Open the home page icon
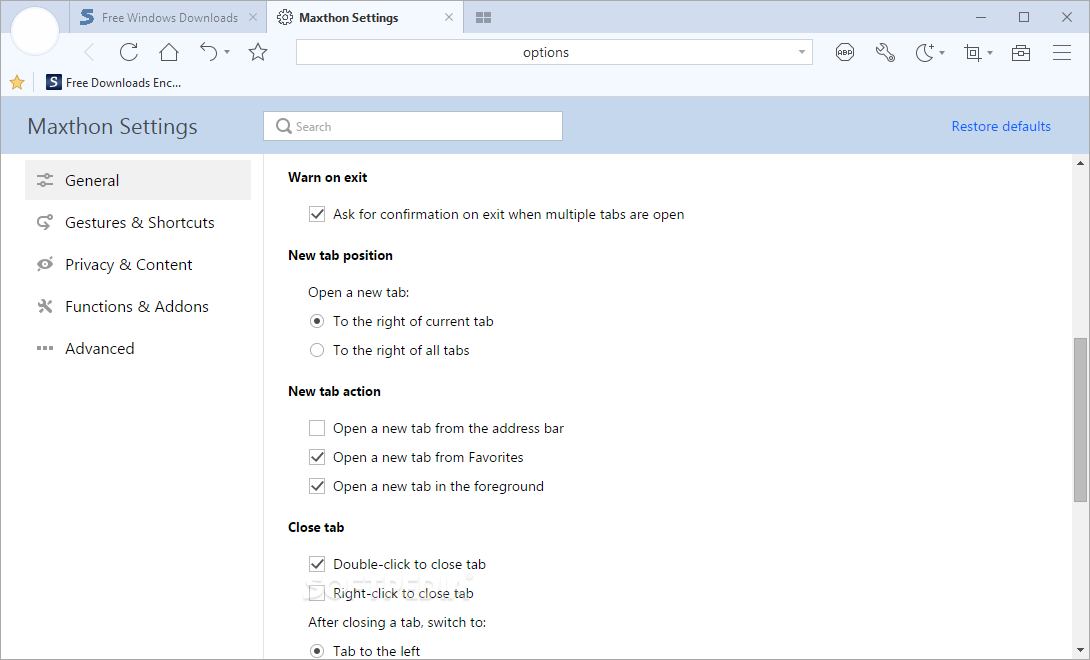This screenshot has width=1090, height=660. pos(169,52)
